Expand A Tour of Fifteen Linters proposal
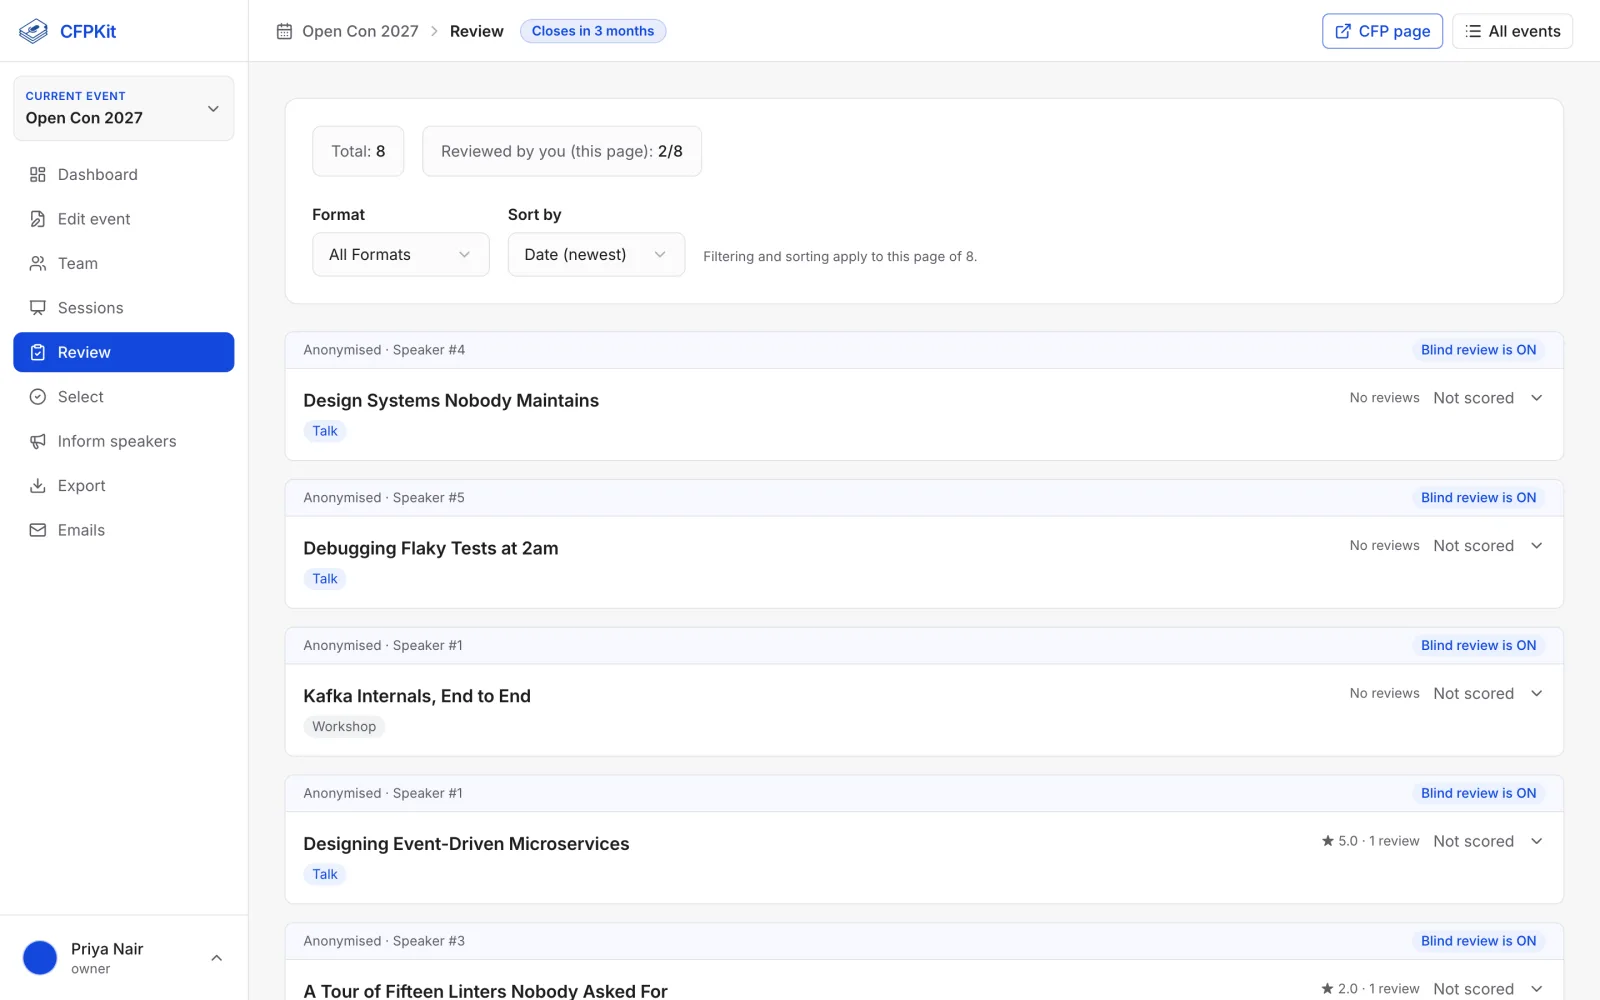 point(1537,989)
